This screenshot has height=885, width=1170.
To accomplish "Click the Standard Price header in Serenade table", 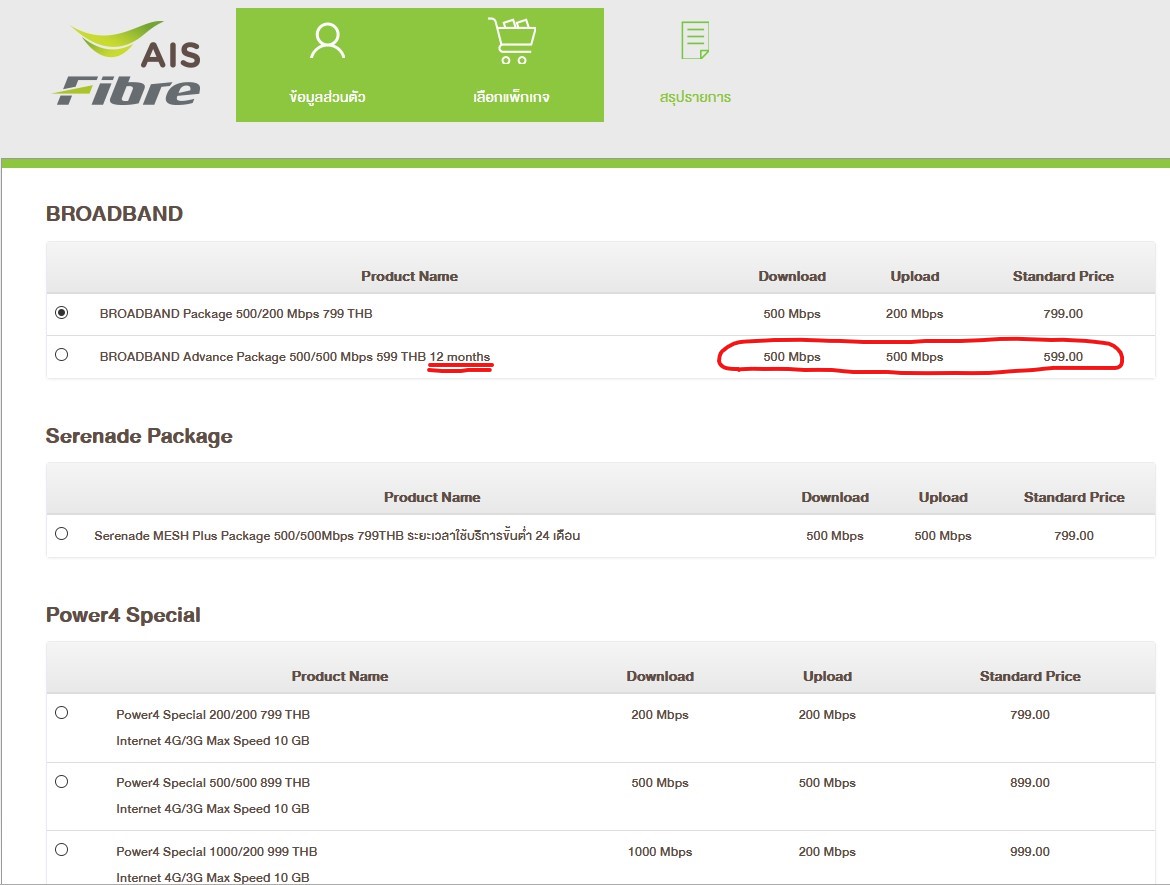I will [1074, 497].
